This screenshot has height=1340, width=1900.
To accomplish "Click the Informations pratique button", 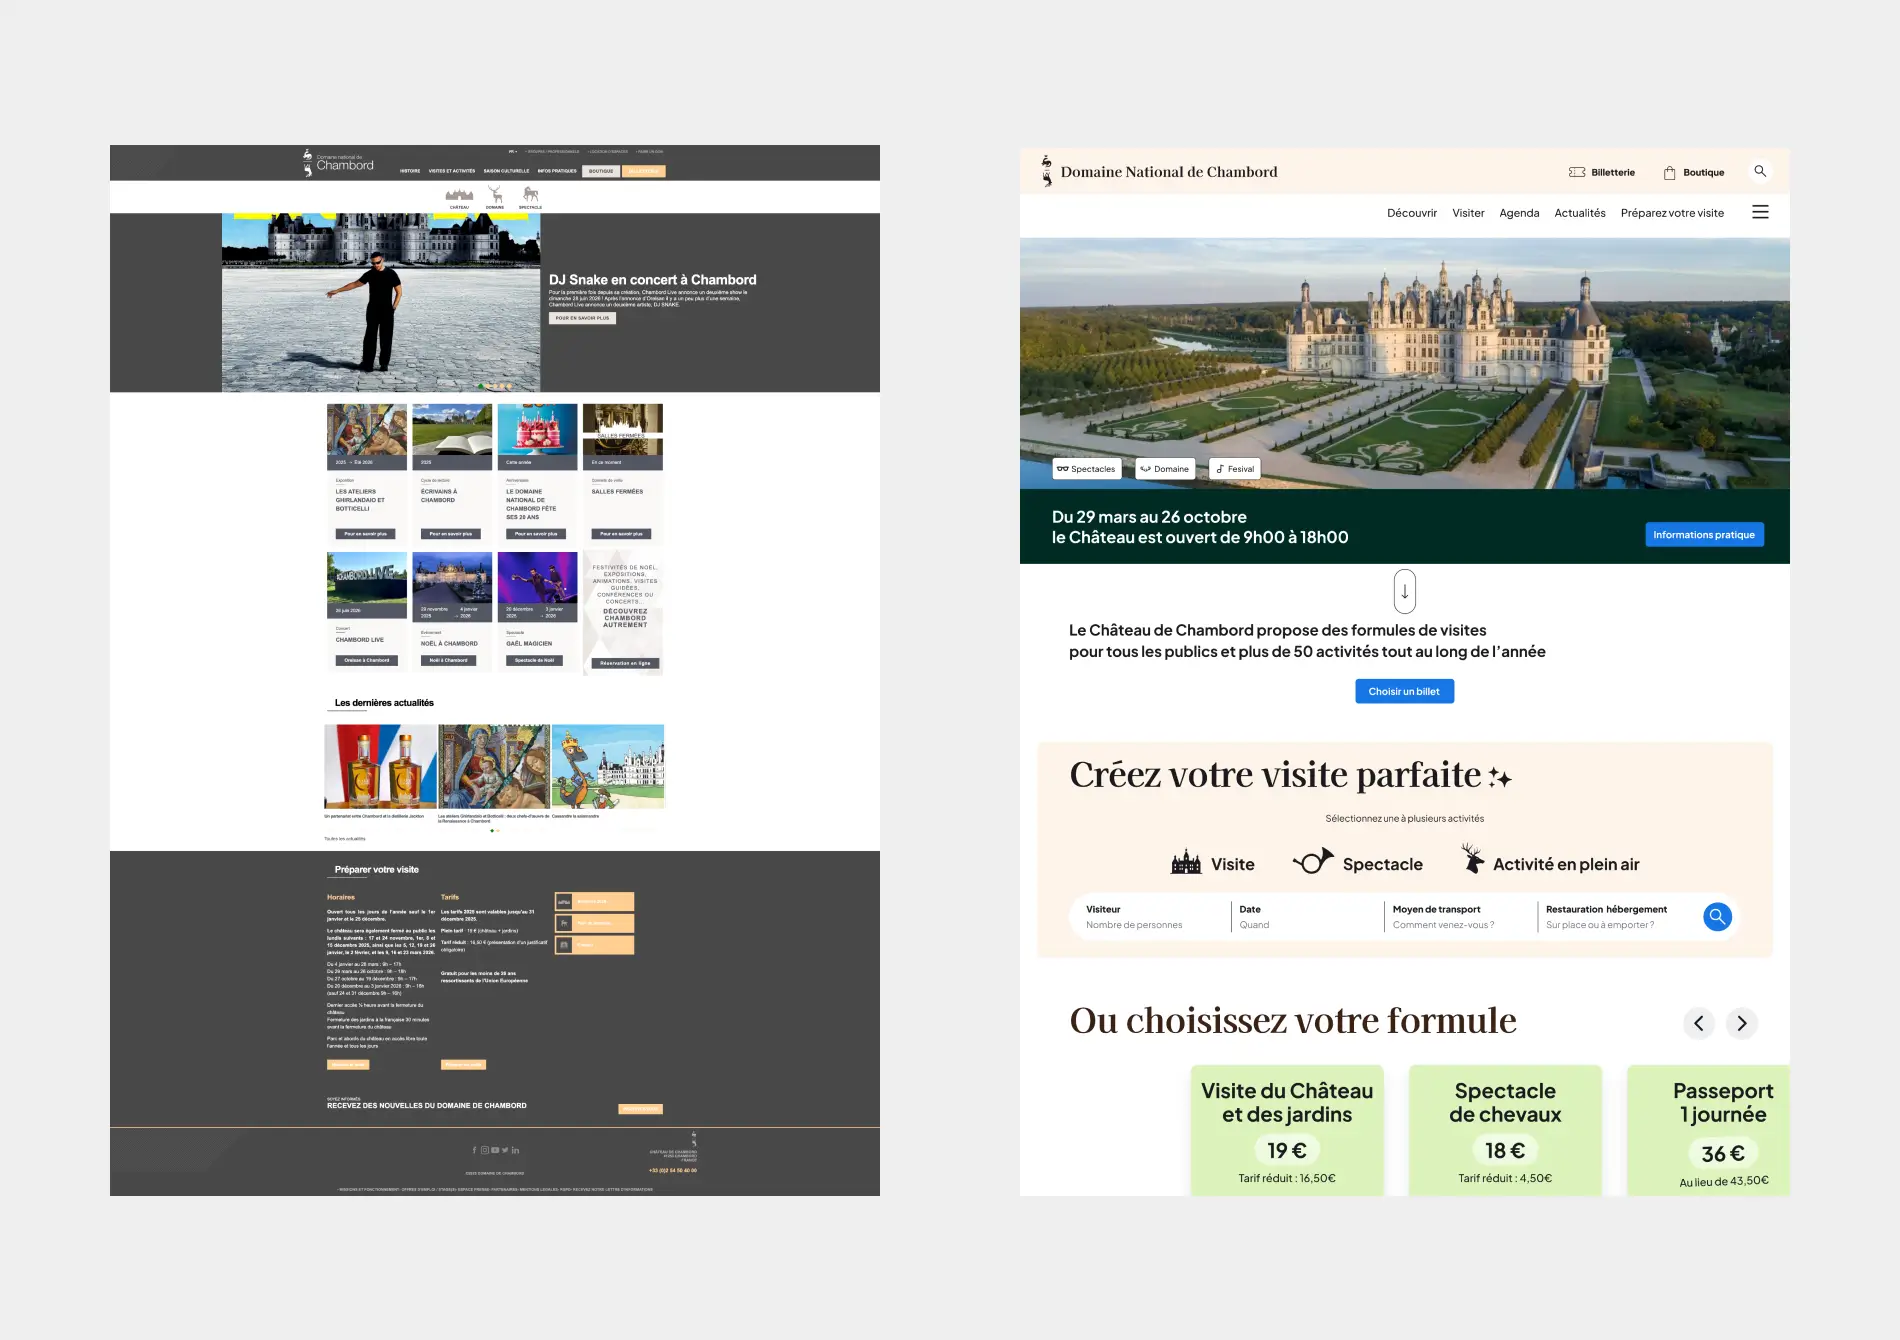I will coord(1703,535).
